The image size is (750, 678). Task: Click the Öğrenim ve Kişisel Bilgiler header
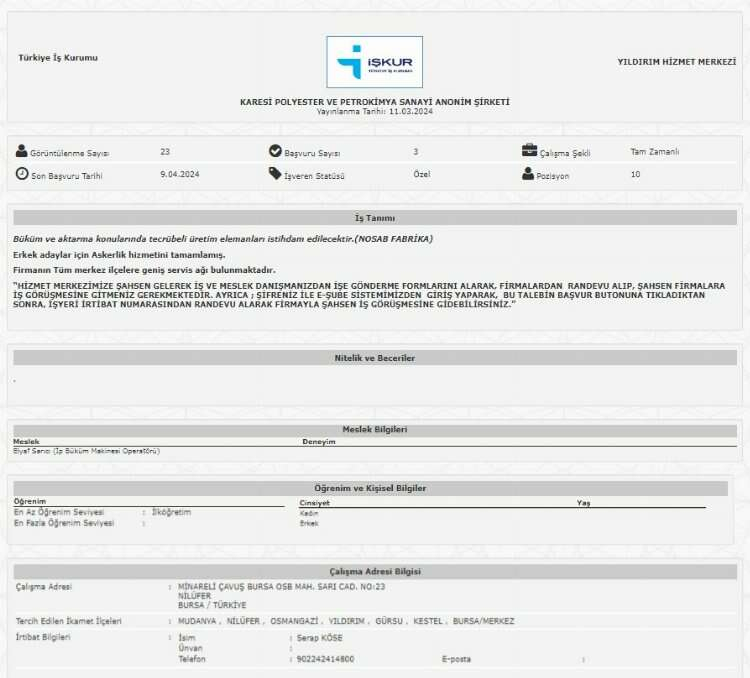(374, 488)
